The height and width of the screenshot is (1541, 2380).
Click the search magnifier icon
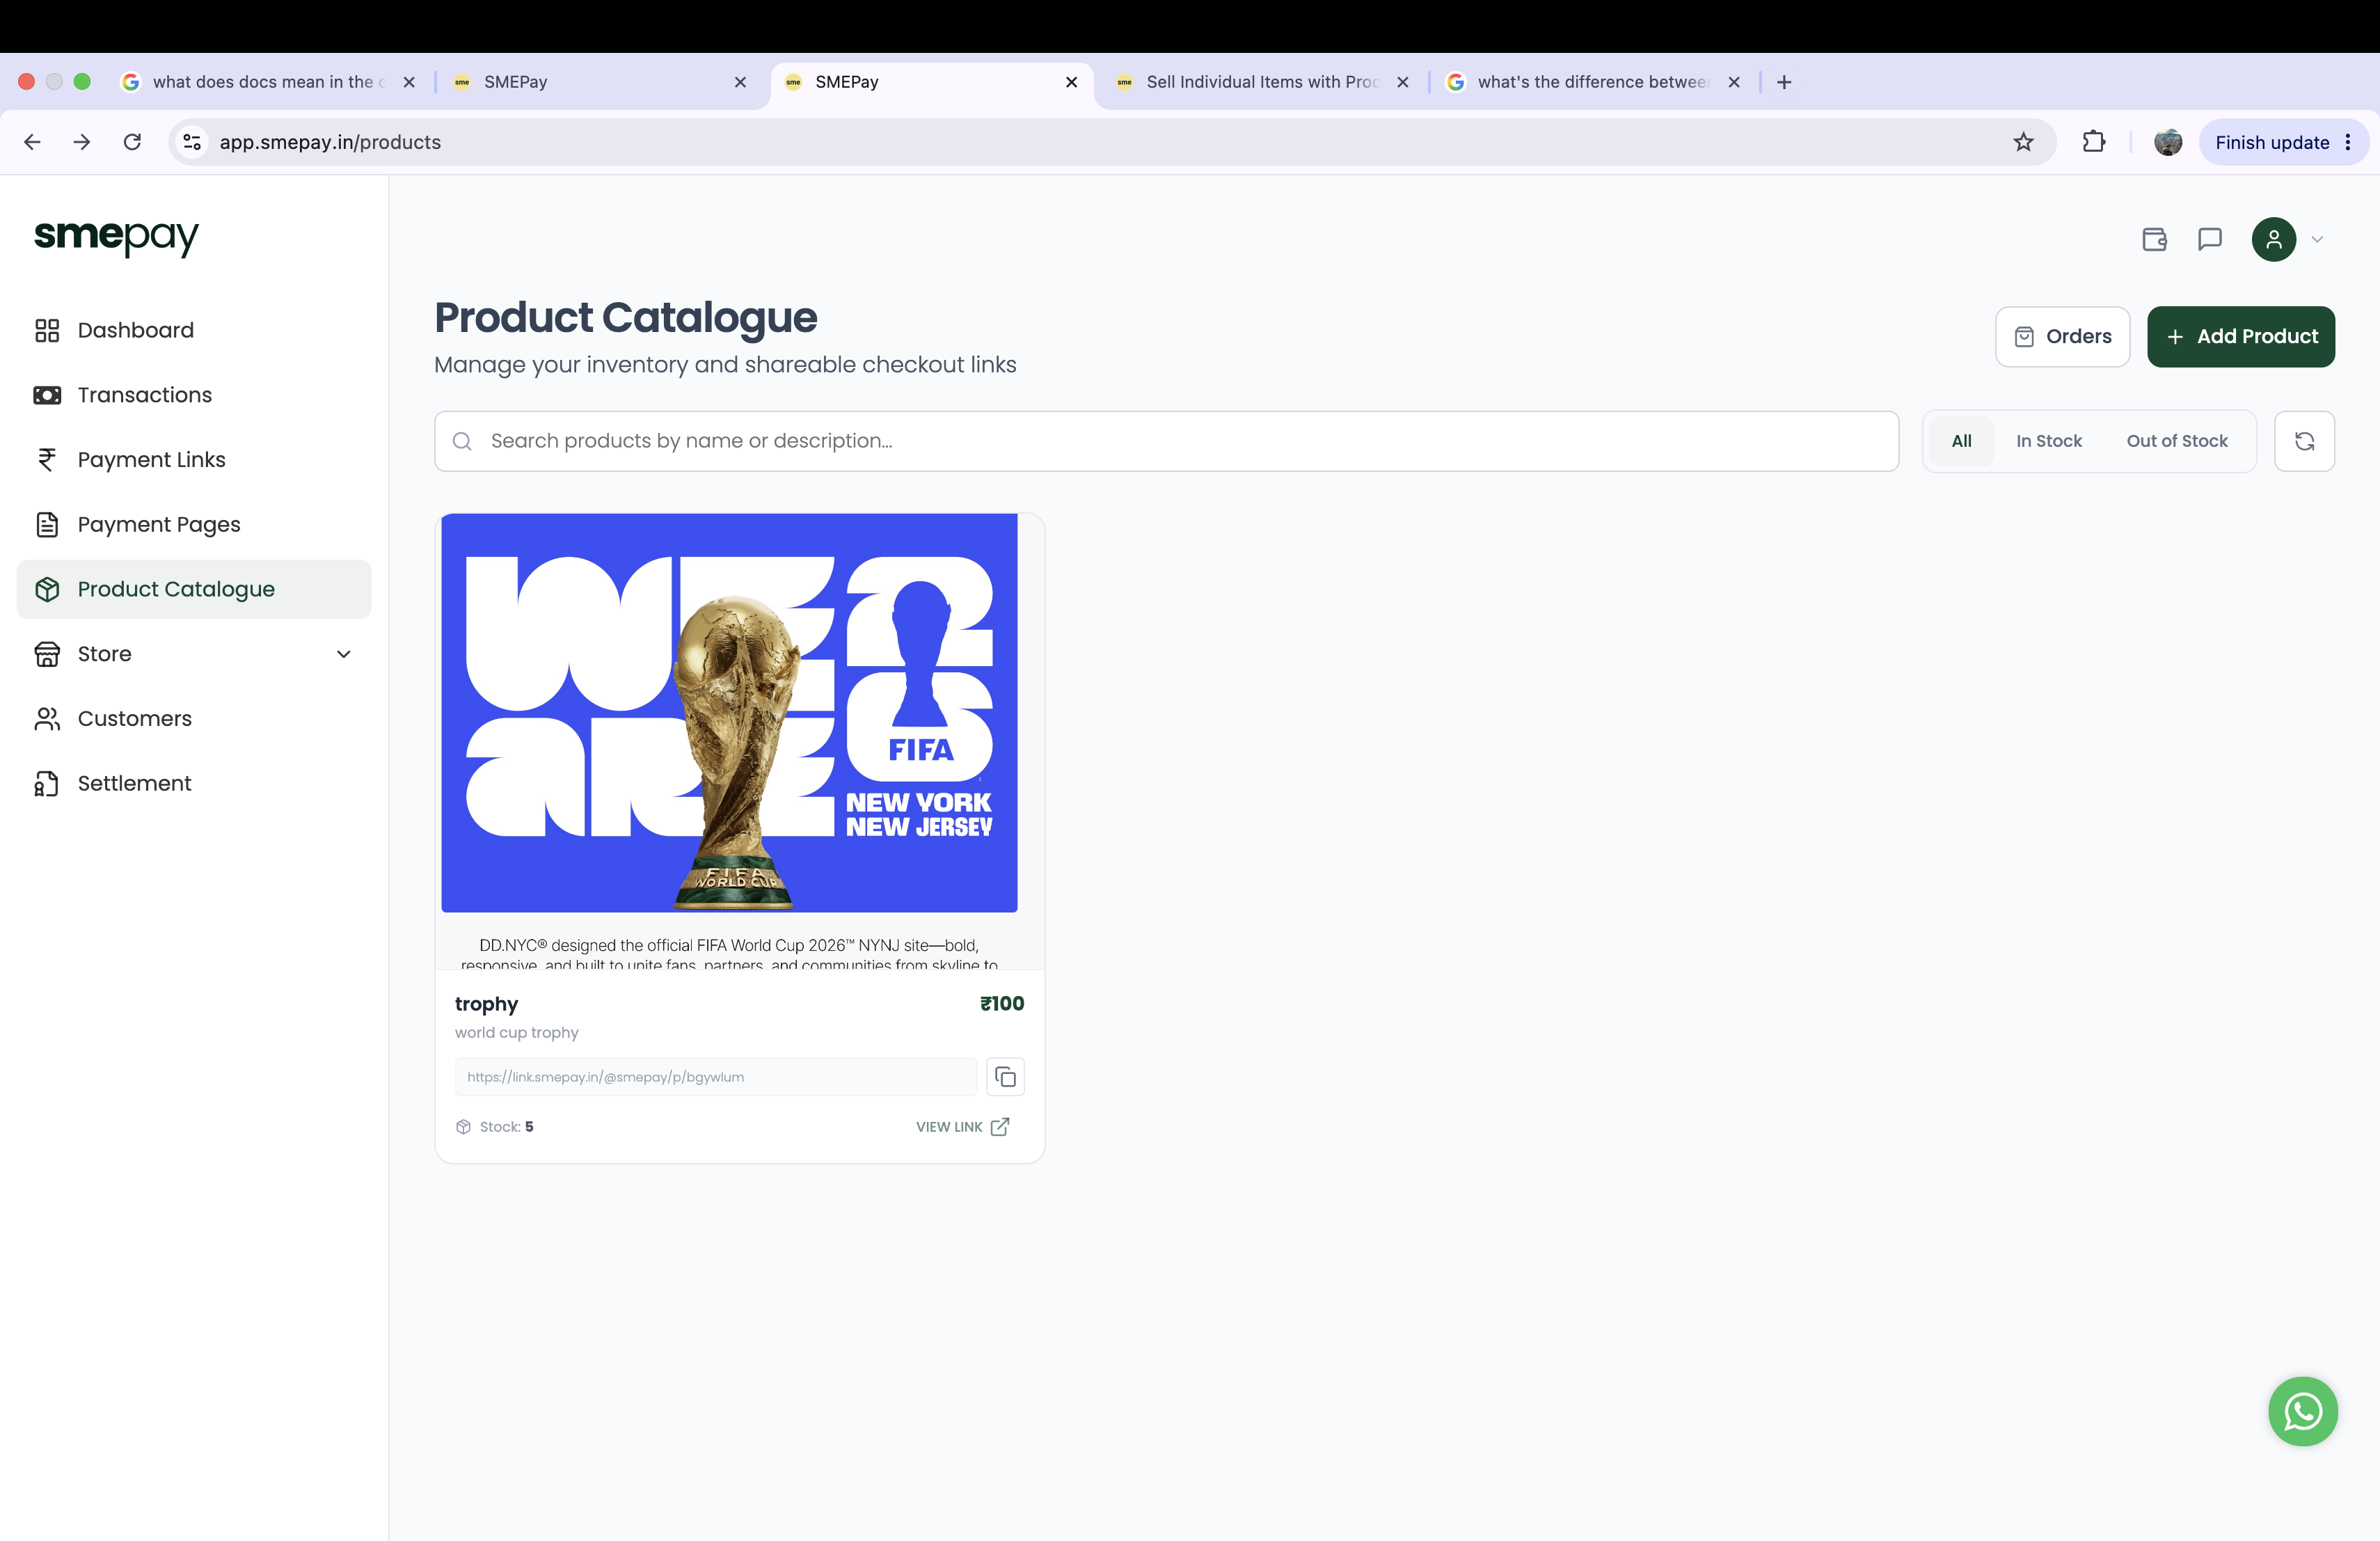462,441
